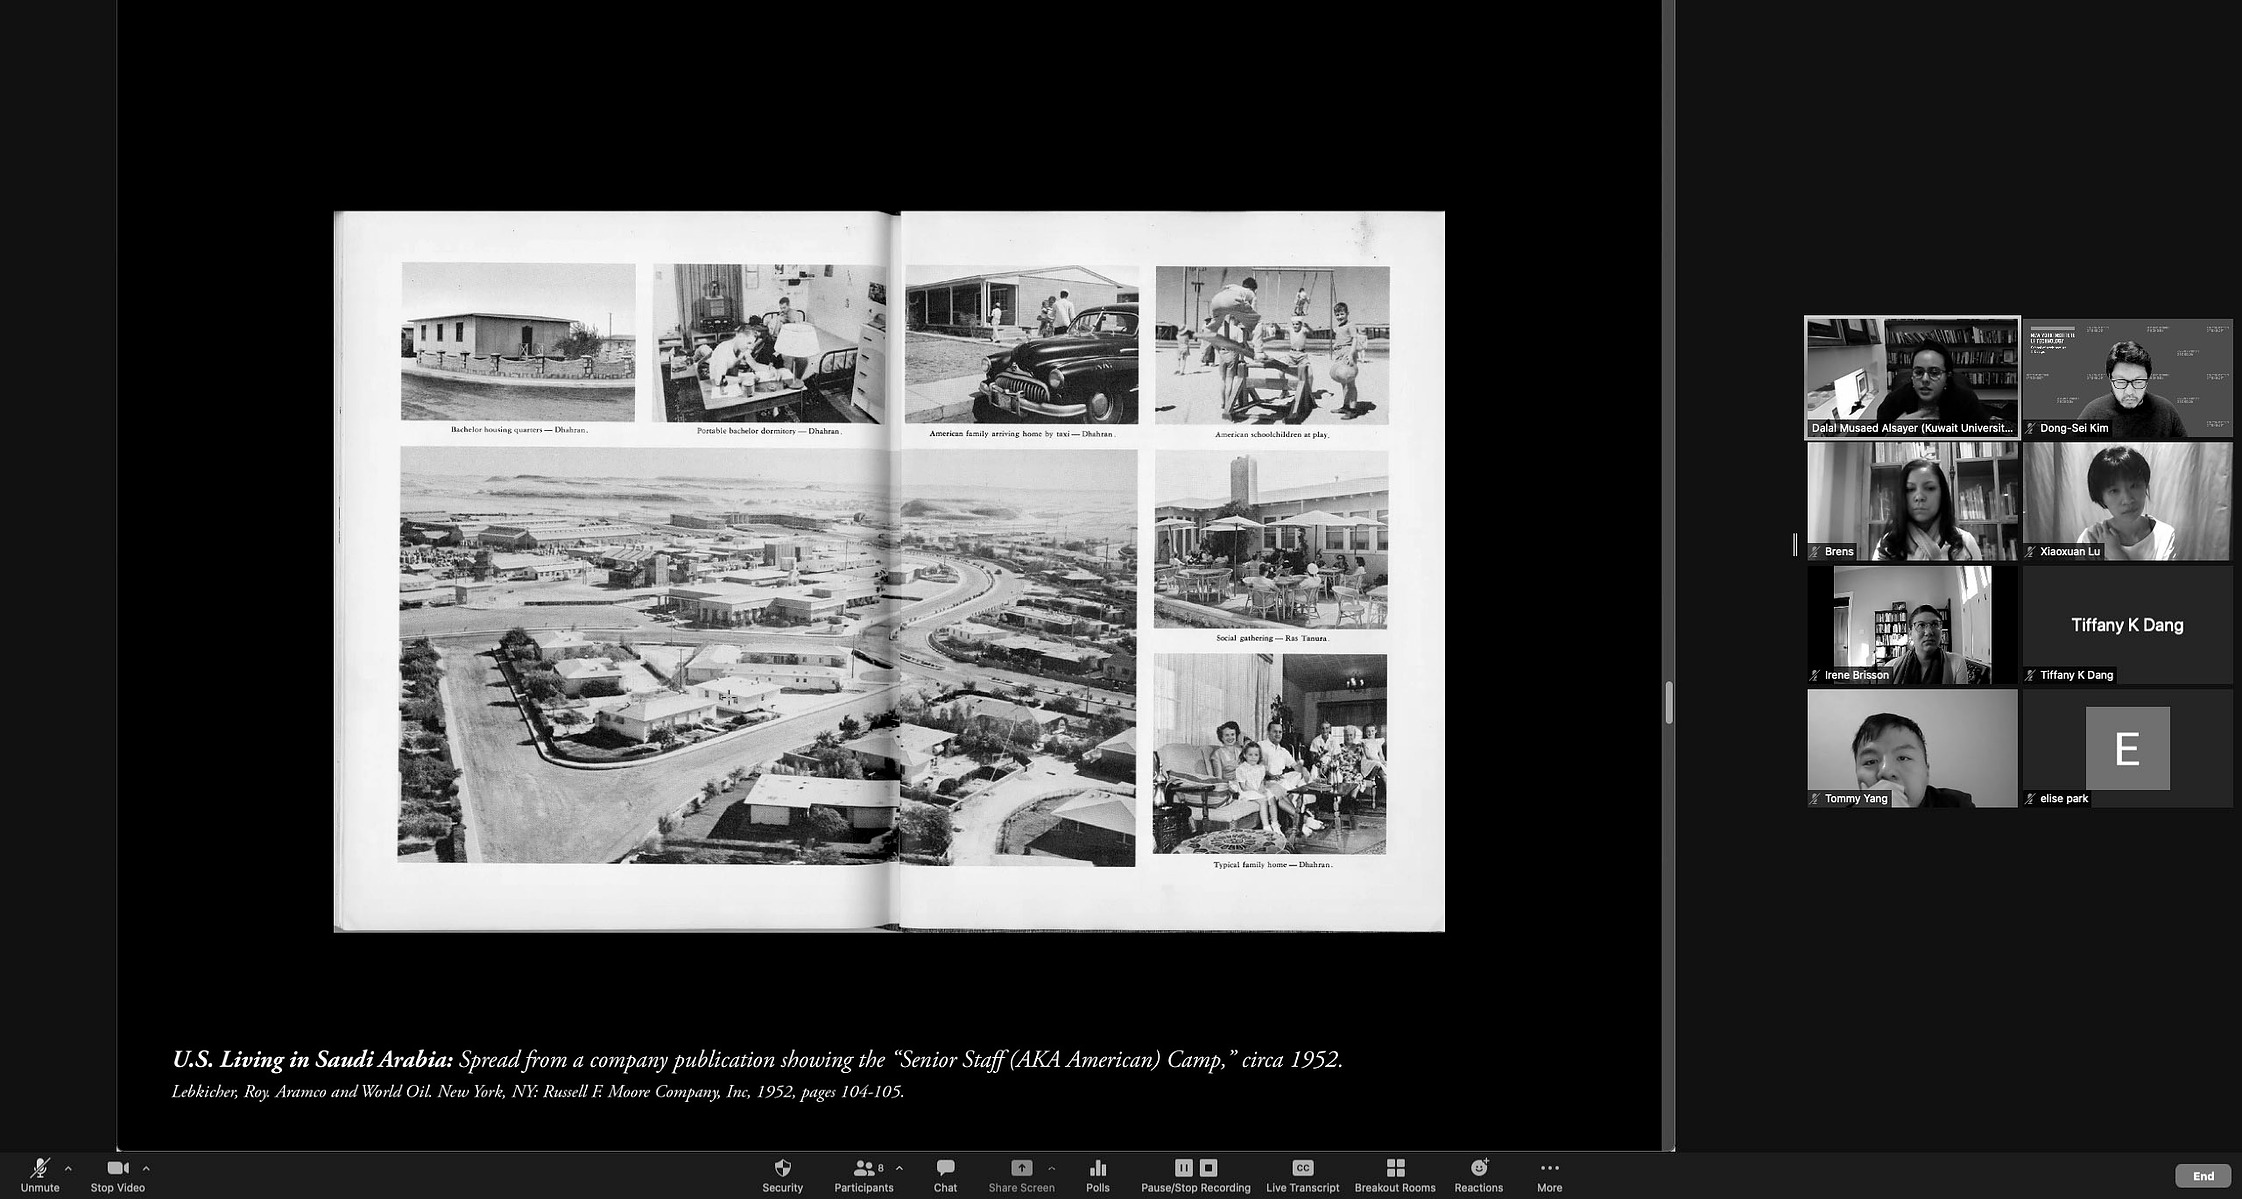Click the aerial camp photo on the slide
This screenshot has width=2242, height=1199.
767,656
